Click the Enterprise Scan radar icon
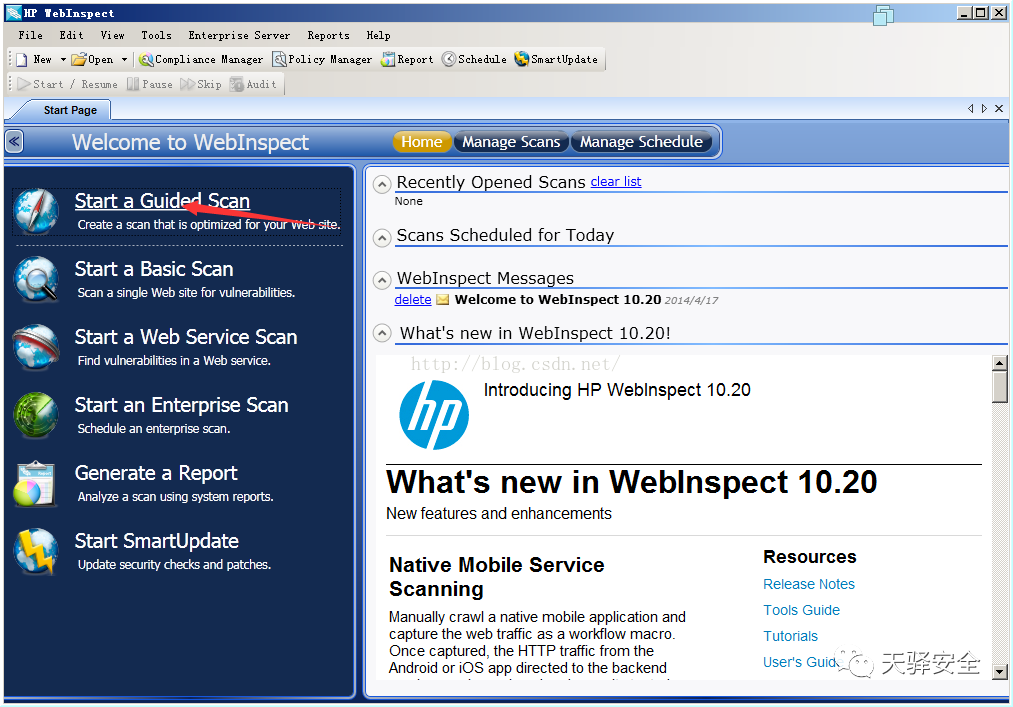Screen dimensions: 1013x707 click(x=36, y=415)
